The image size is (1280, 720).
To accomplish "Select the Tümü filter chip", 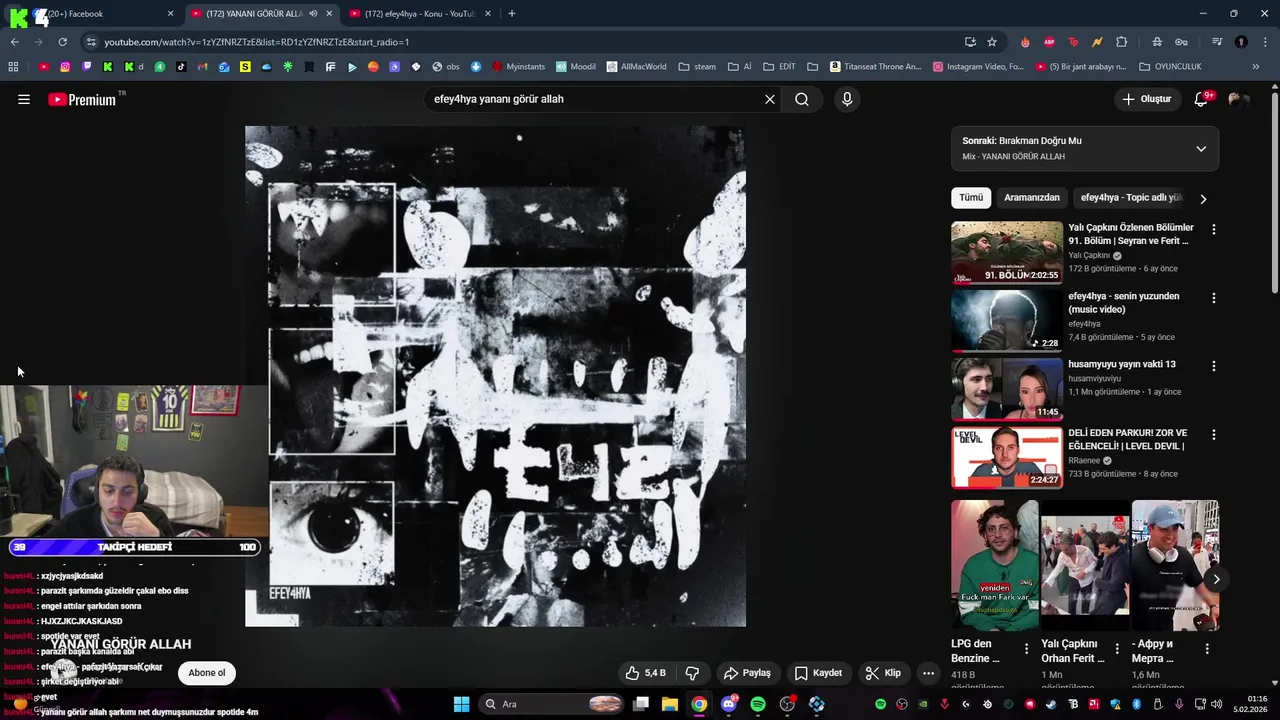I will point(971,198).
